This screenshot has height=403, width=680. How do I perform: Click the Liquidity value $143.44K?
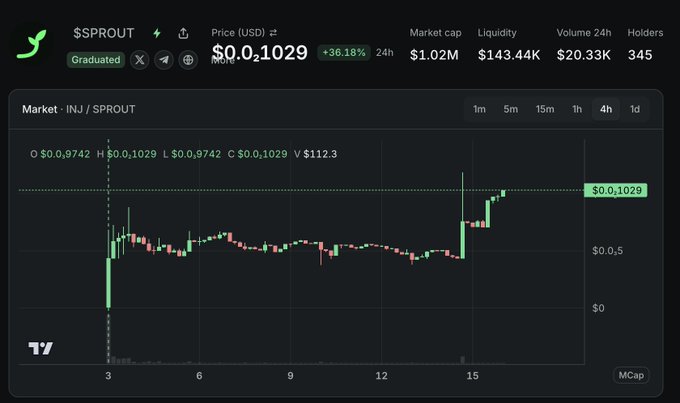[x=509, y=55]
